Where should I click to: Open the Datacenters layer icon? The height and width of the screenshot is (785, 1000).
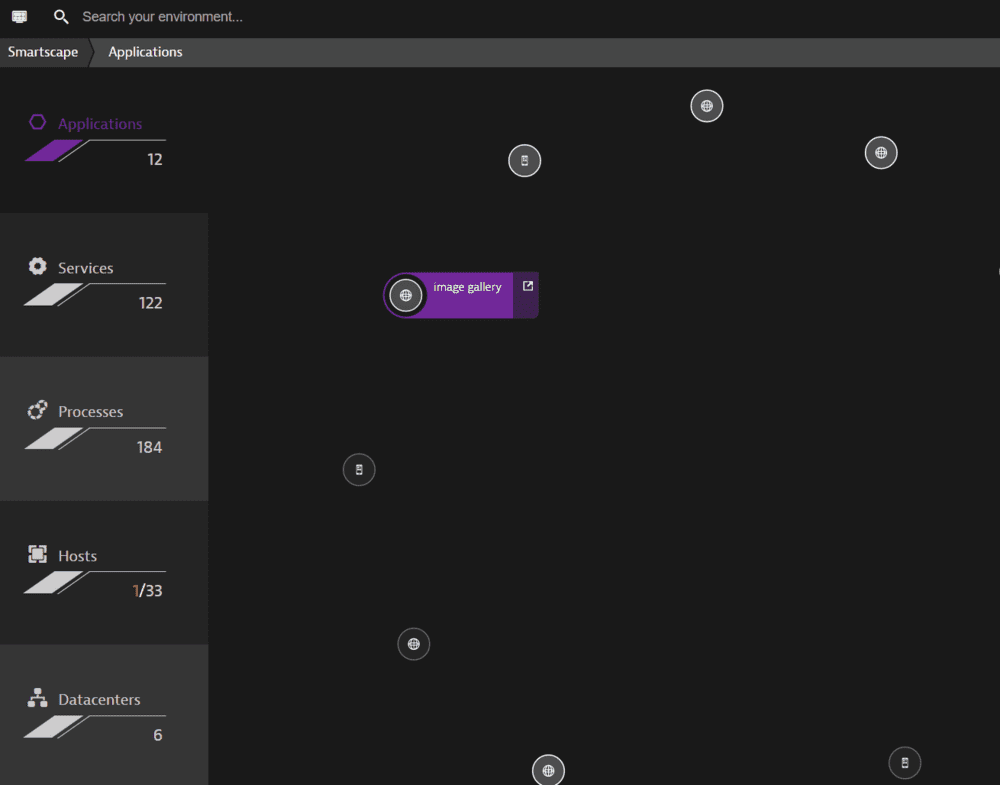point(37,698)
